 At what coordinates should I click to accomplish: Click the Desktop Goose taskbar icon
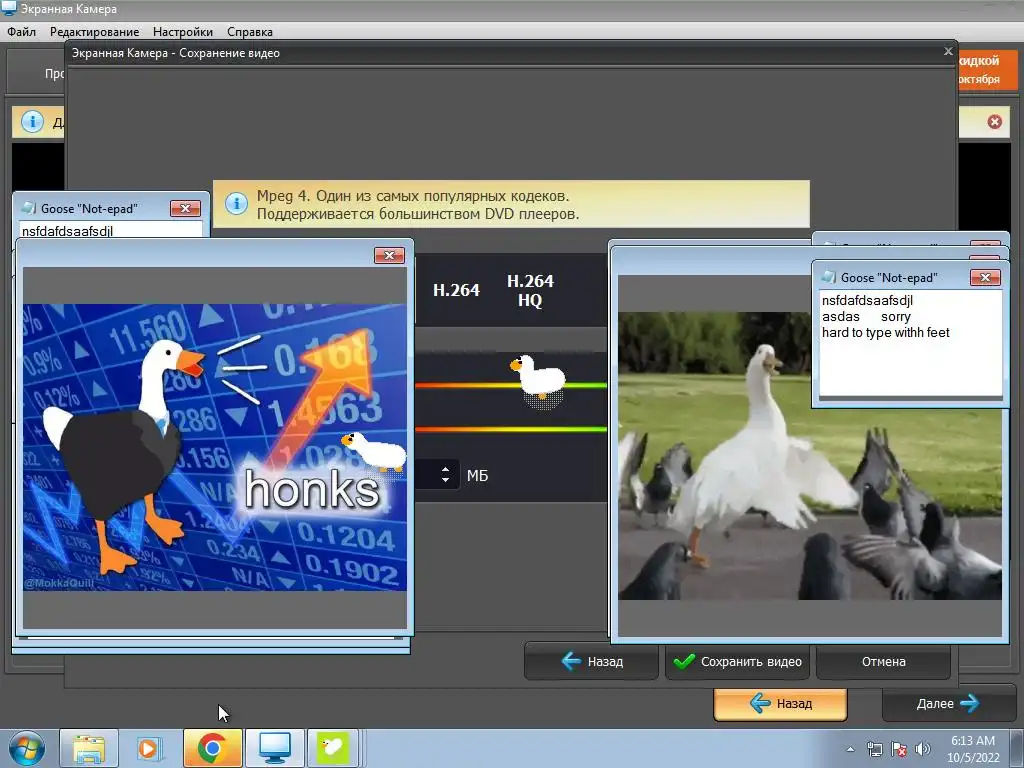[333, 748]
